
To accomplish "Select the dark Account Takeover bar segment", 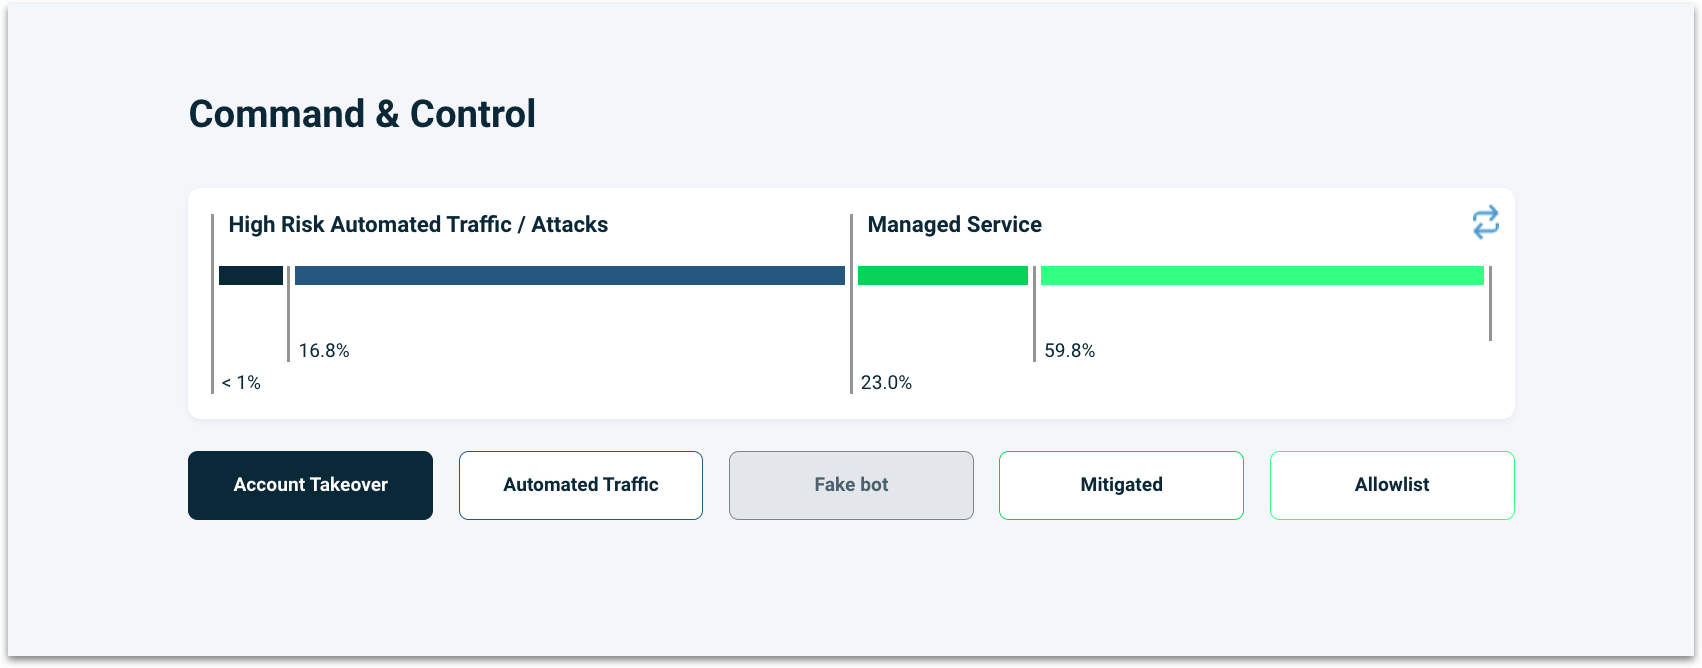I will 249,275.
